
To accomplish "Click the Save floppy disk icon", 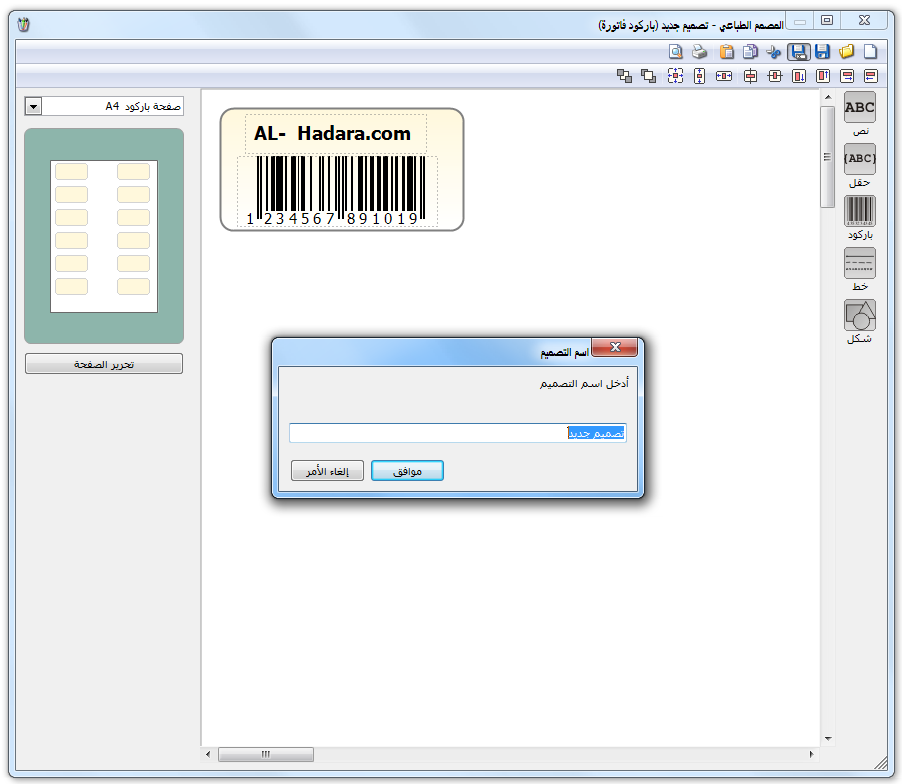I will [x=822, y=52].
